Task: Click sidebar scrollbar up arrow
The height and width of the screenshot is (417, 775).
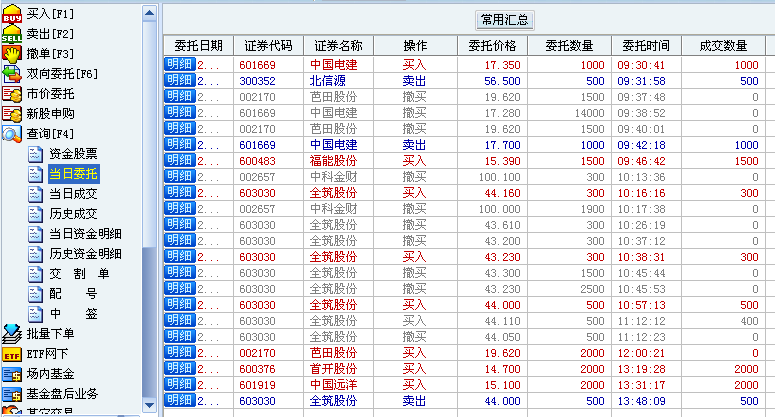Action: point(149,13)
